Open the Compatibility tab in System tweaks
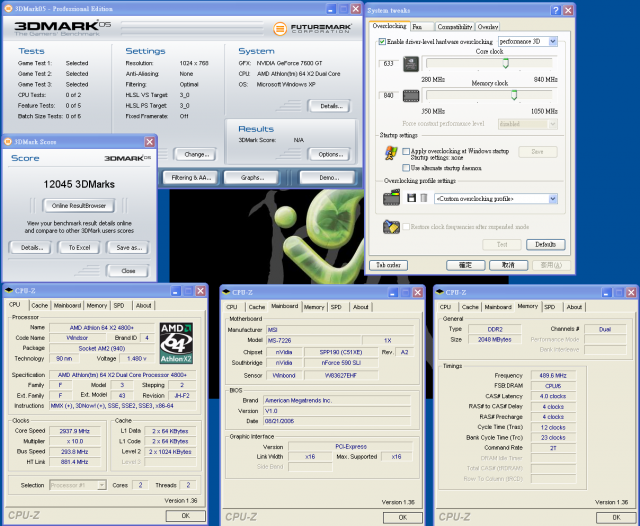 click(455, 27)
